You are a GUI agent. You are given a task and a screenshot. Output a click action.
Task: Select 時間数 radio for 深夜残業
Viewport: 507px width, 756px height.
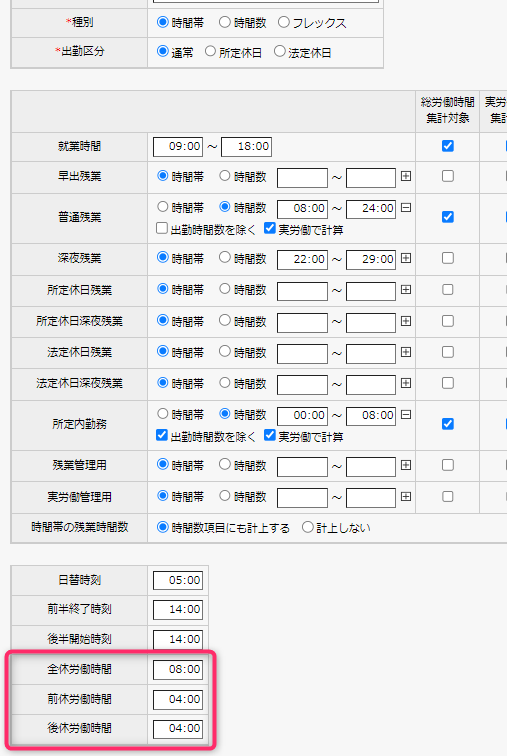(225, 257)
